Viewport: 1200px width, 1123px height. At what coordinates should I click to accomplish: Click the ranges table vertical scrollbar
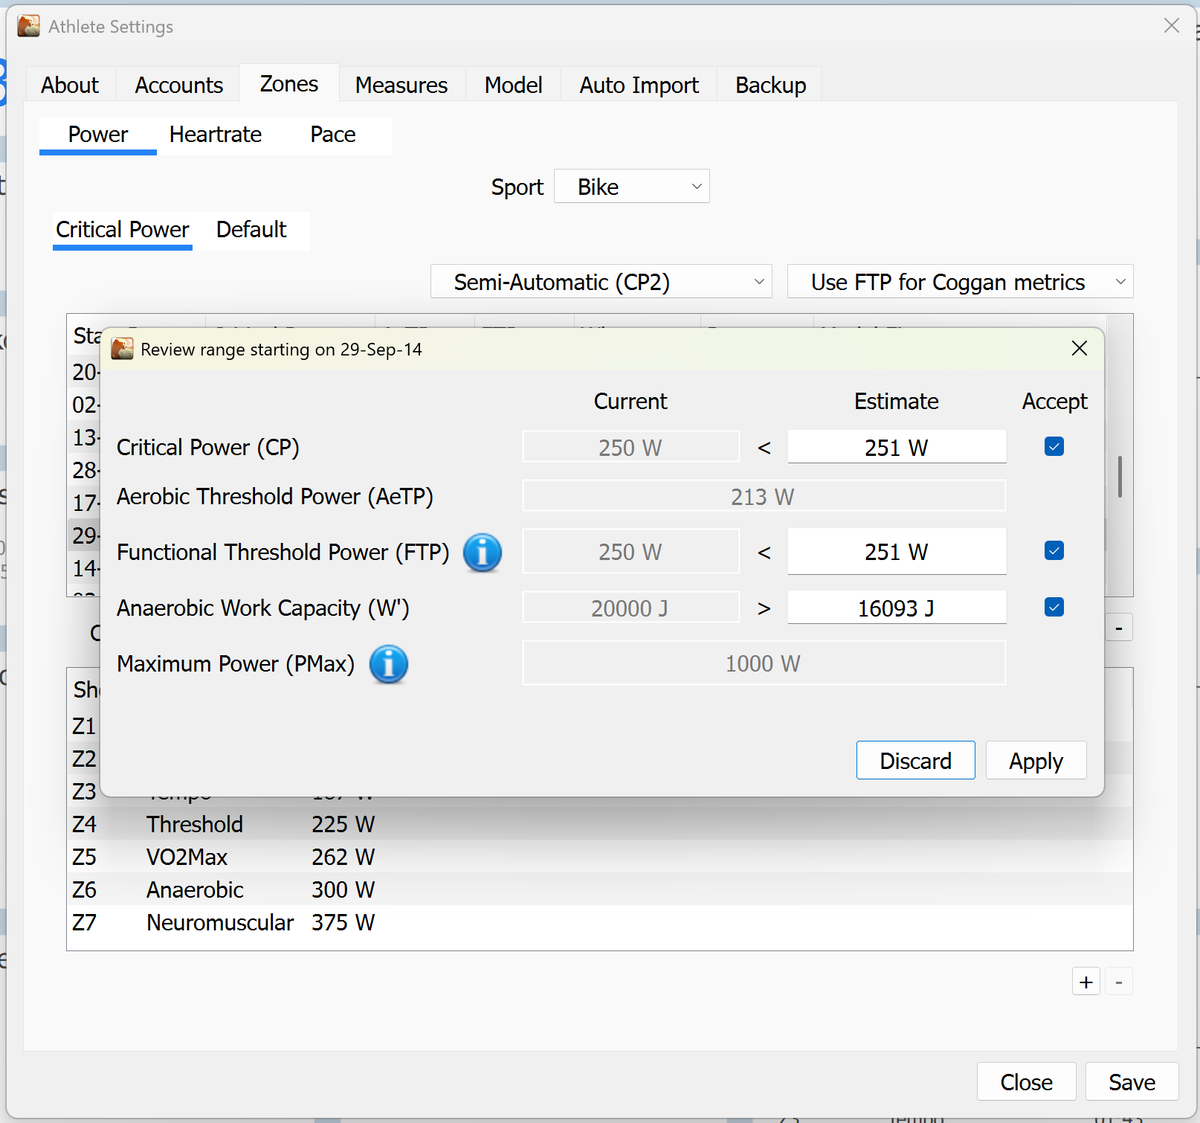(x=1119, y=476)
